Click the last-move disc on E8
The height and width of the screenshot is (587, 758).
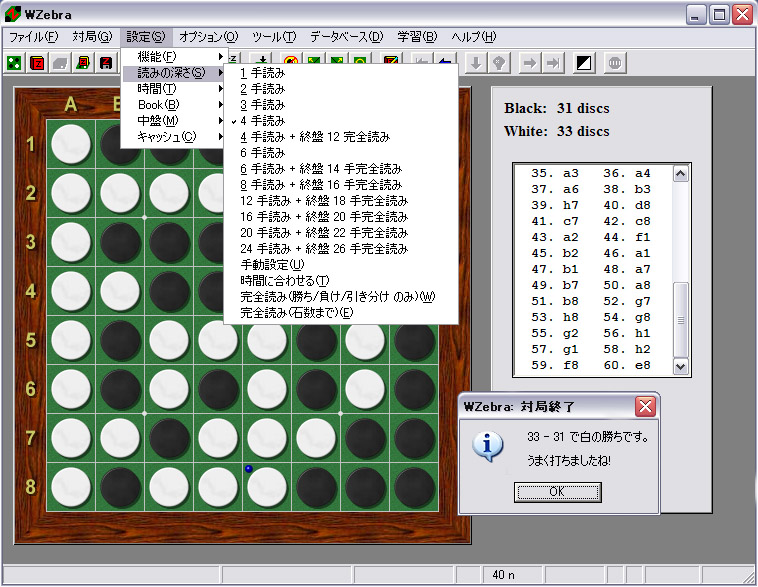coord(267,487)
